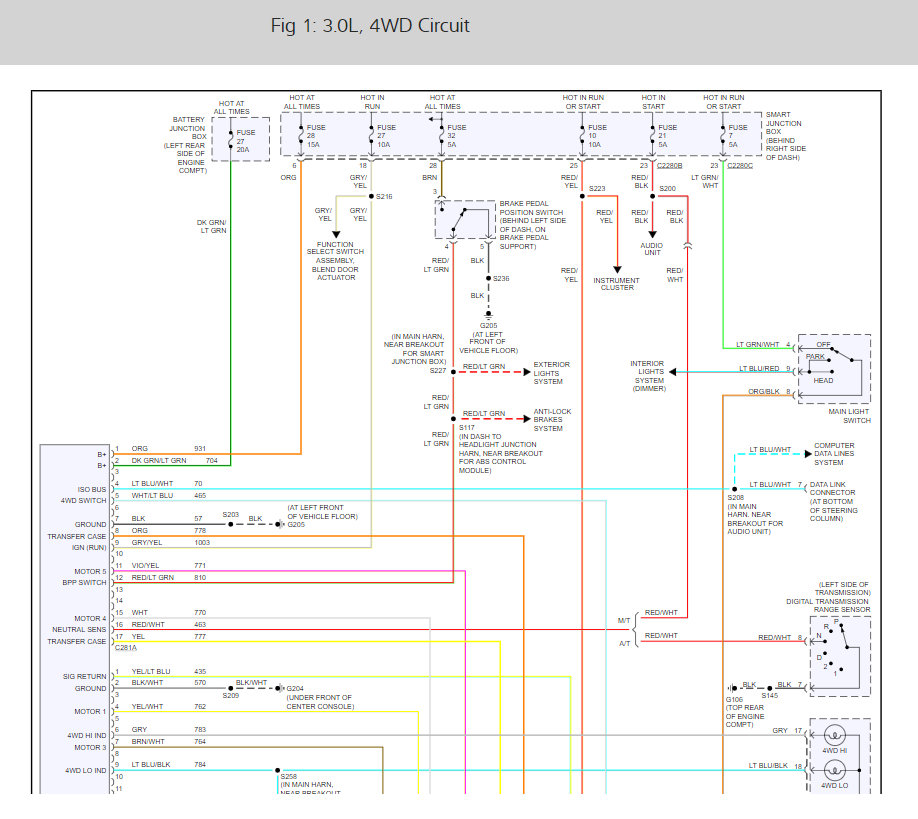
Task: Click the arrow above Function Select Switch Assembly
Action: click(336, 234)
